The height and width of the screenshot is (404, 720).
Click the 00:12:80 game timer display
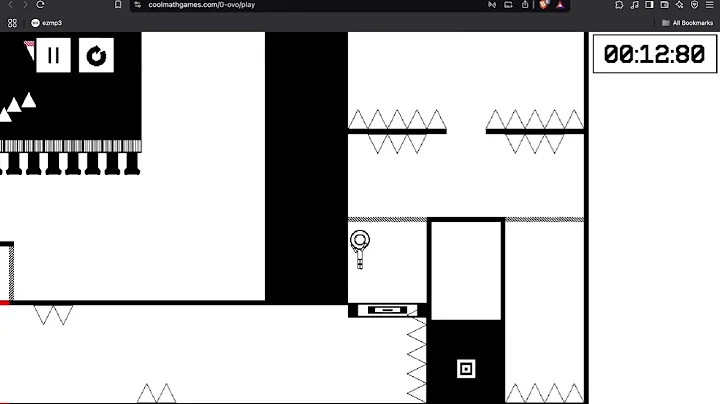[x=654, y=54]
